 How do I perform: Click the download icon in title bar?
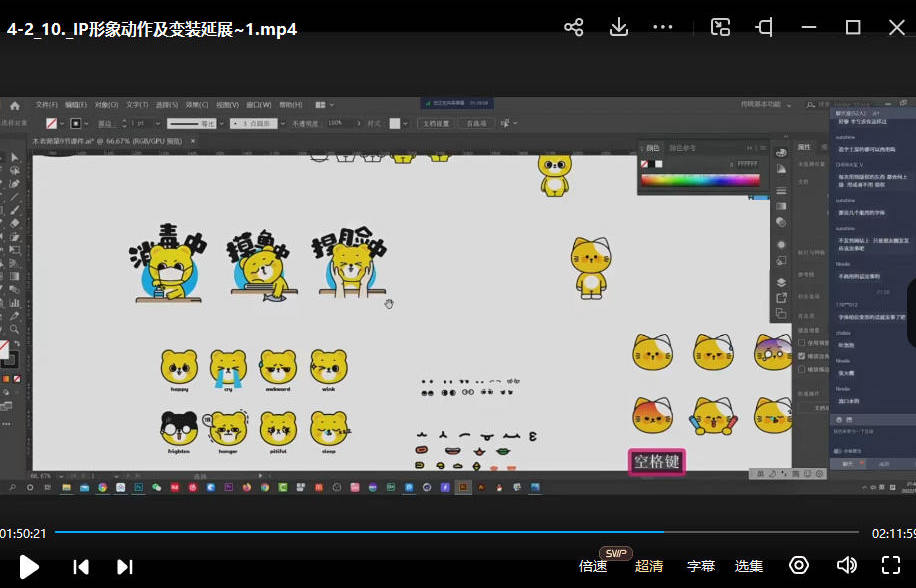(x=619, y=27)
